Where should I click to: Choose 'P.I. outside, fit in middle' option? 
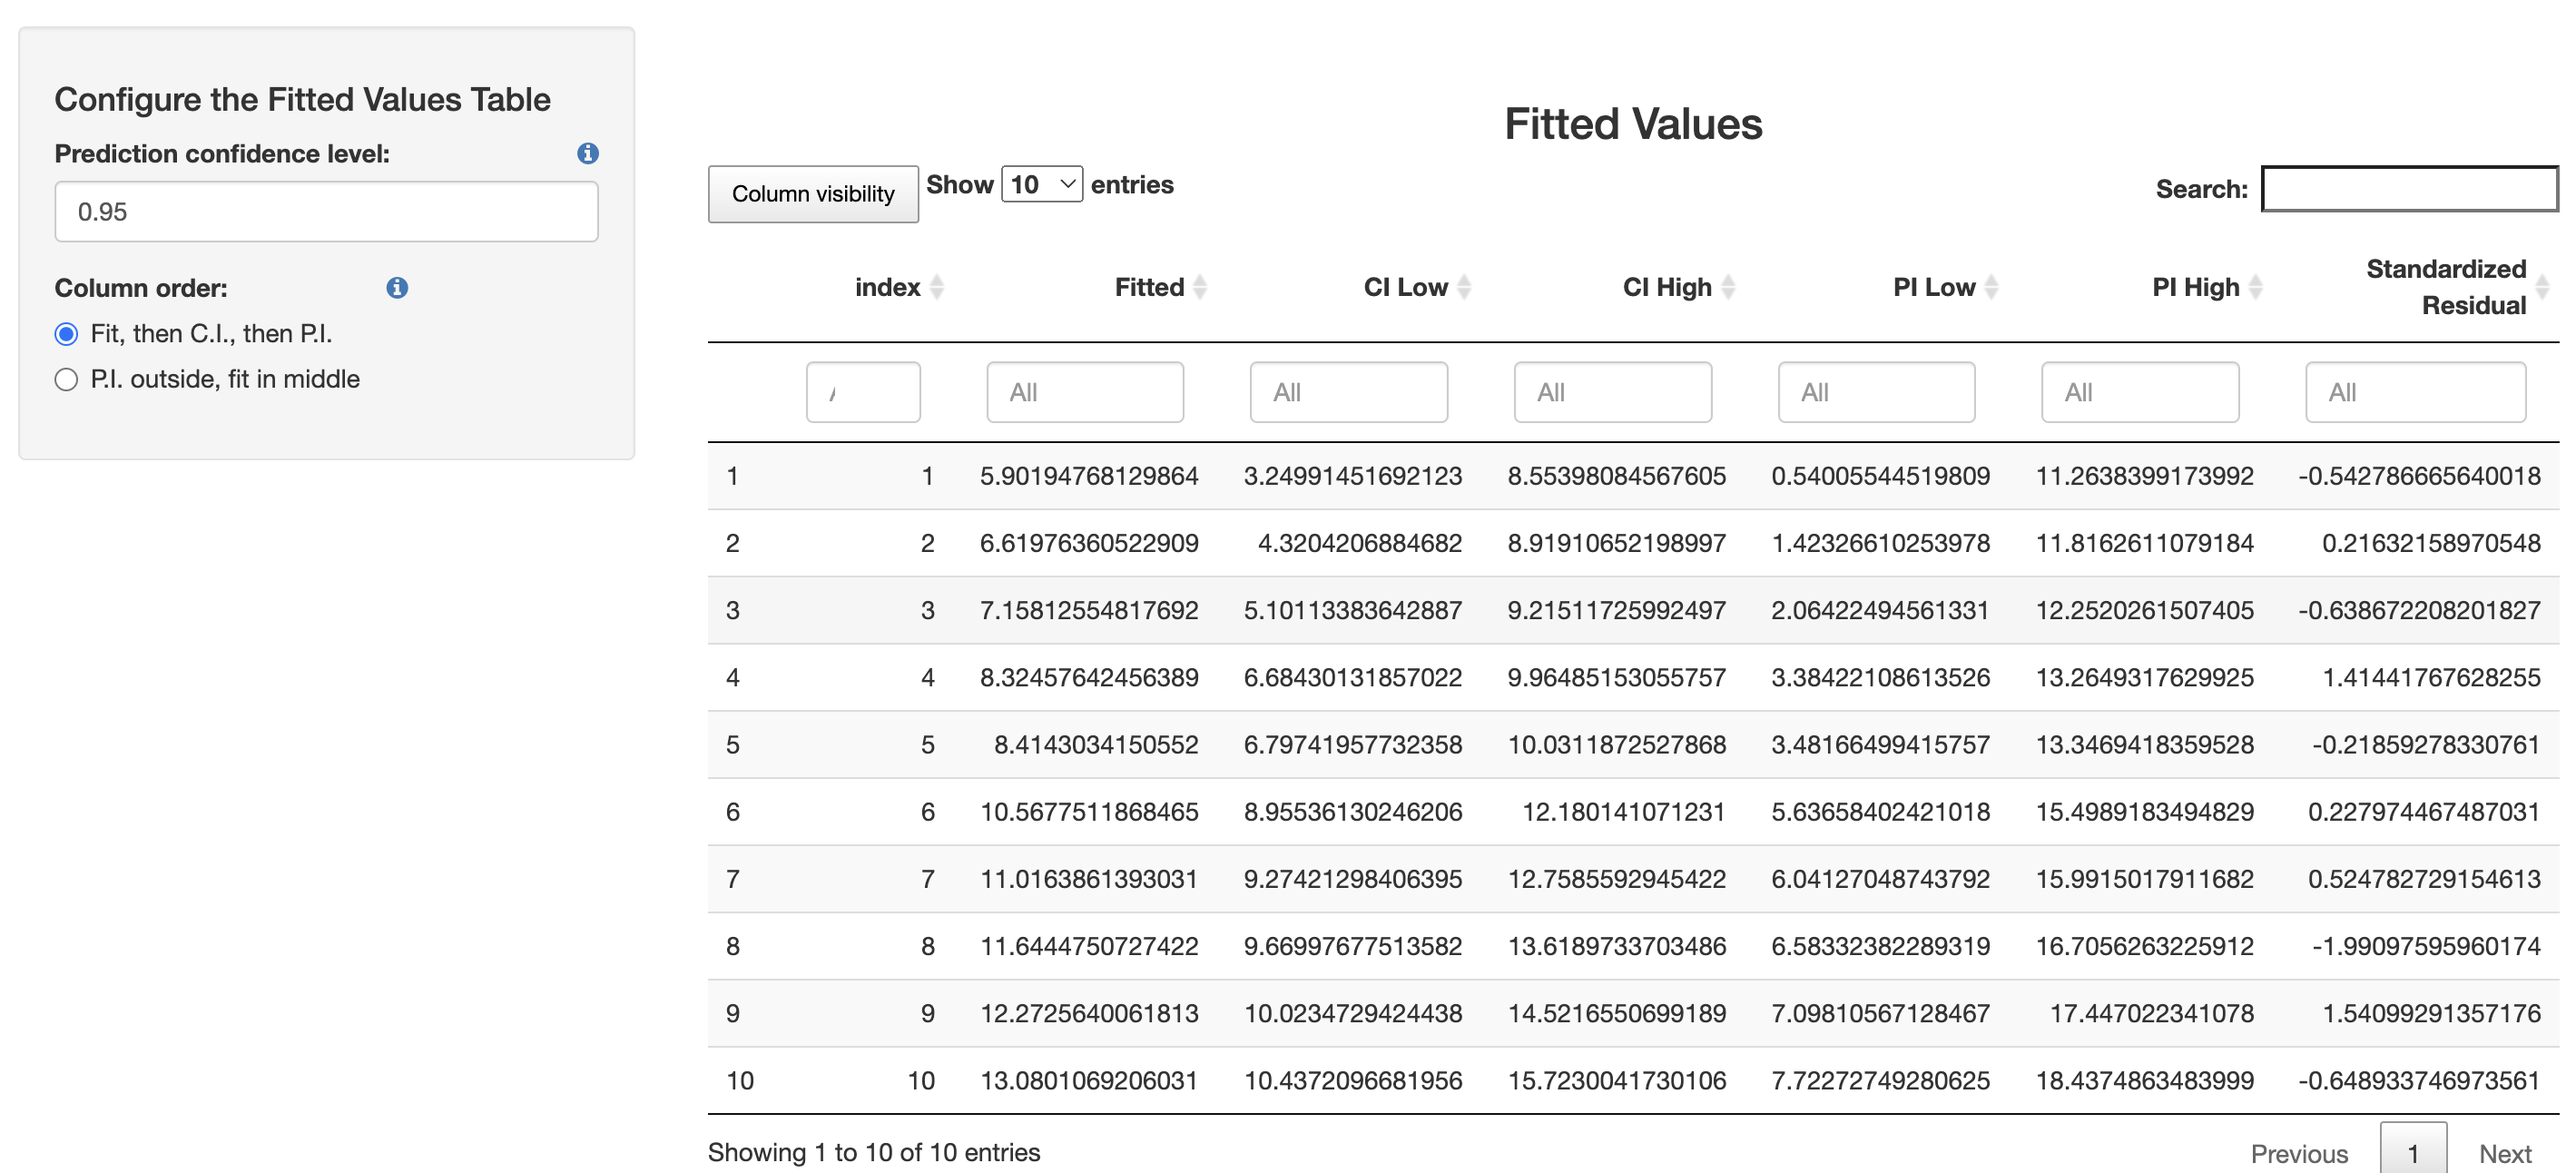[x=67, y=380]
